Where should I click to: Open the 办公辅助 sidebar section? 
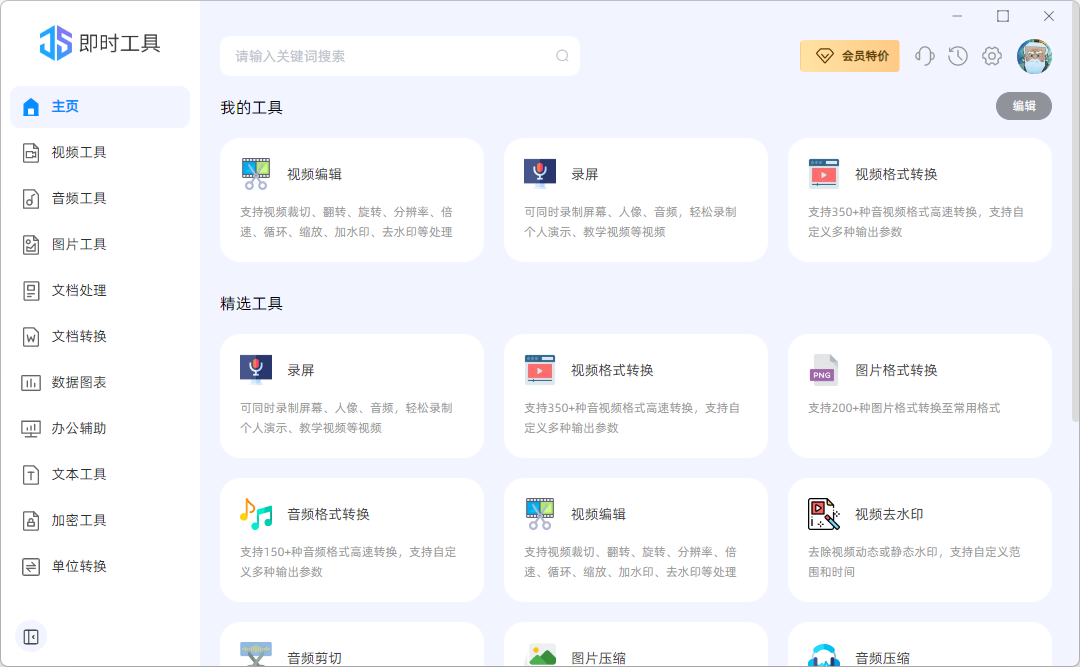100,429
